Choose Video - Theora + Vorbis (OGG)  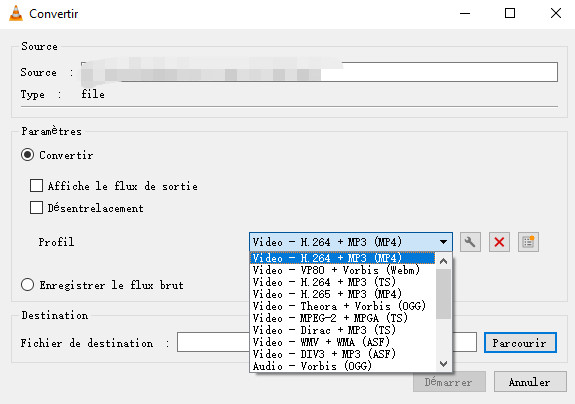click(x=343, y=306)
